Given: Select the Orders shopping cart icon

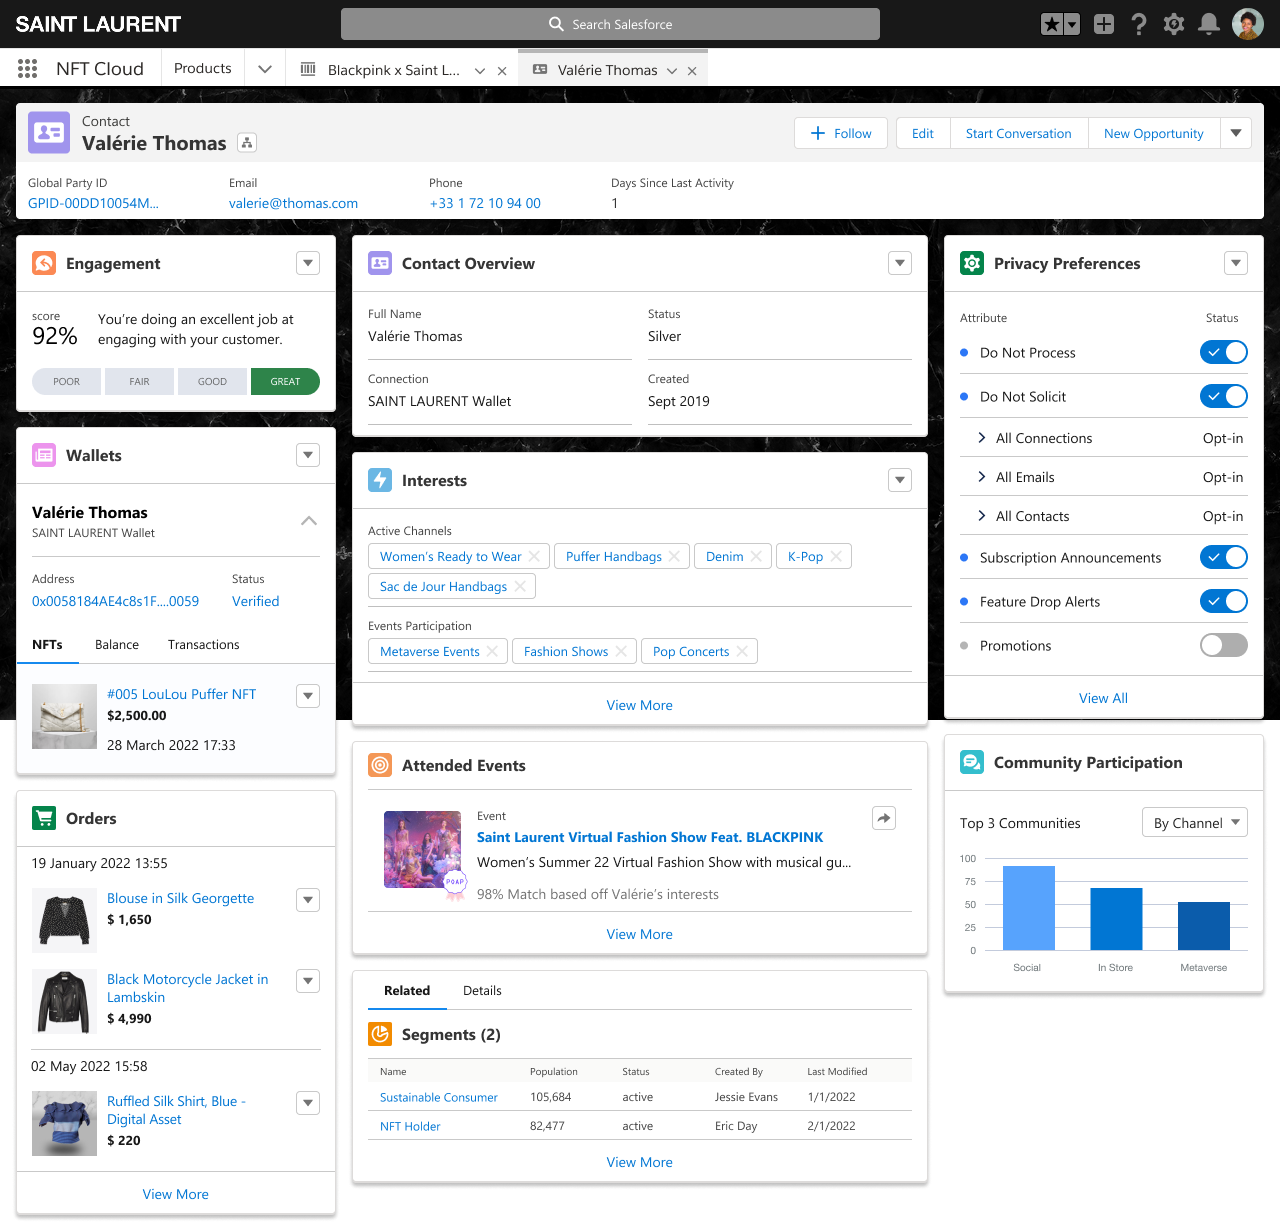Looking at the screenshot, I should point(43,818).
